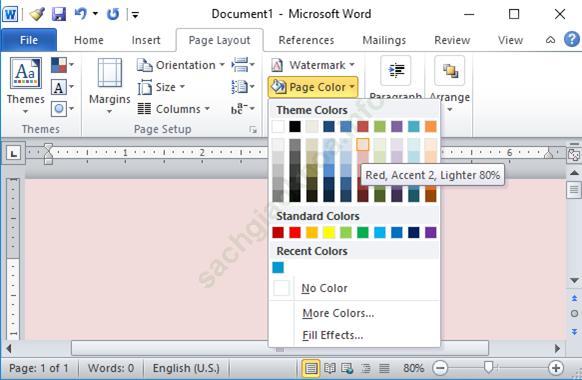Select White theme color swatch
The width and height of the screenshot is (582, 380).
[x=278, y=127]
